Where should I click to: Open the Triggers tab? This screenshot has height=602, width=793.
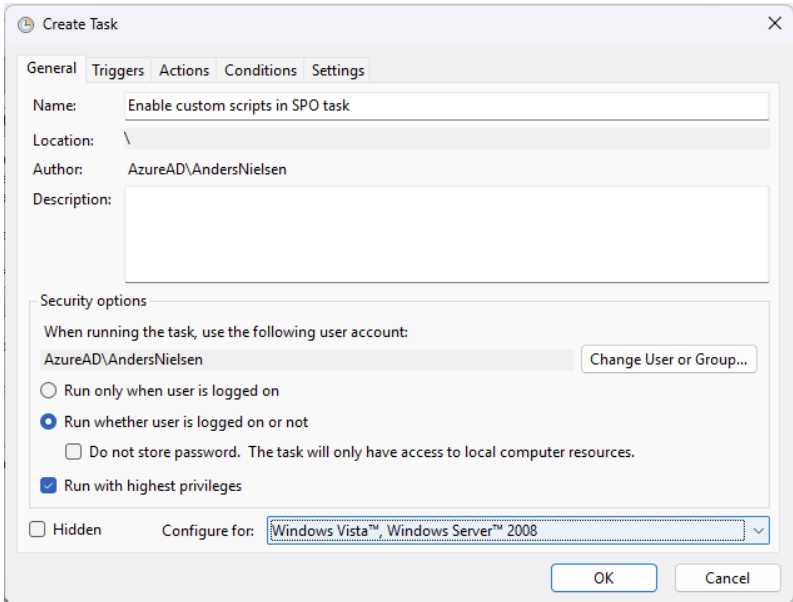118,70
